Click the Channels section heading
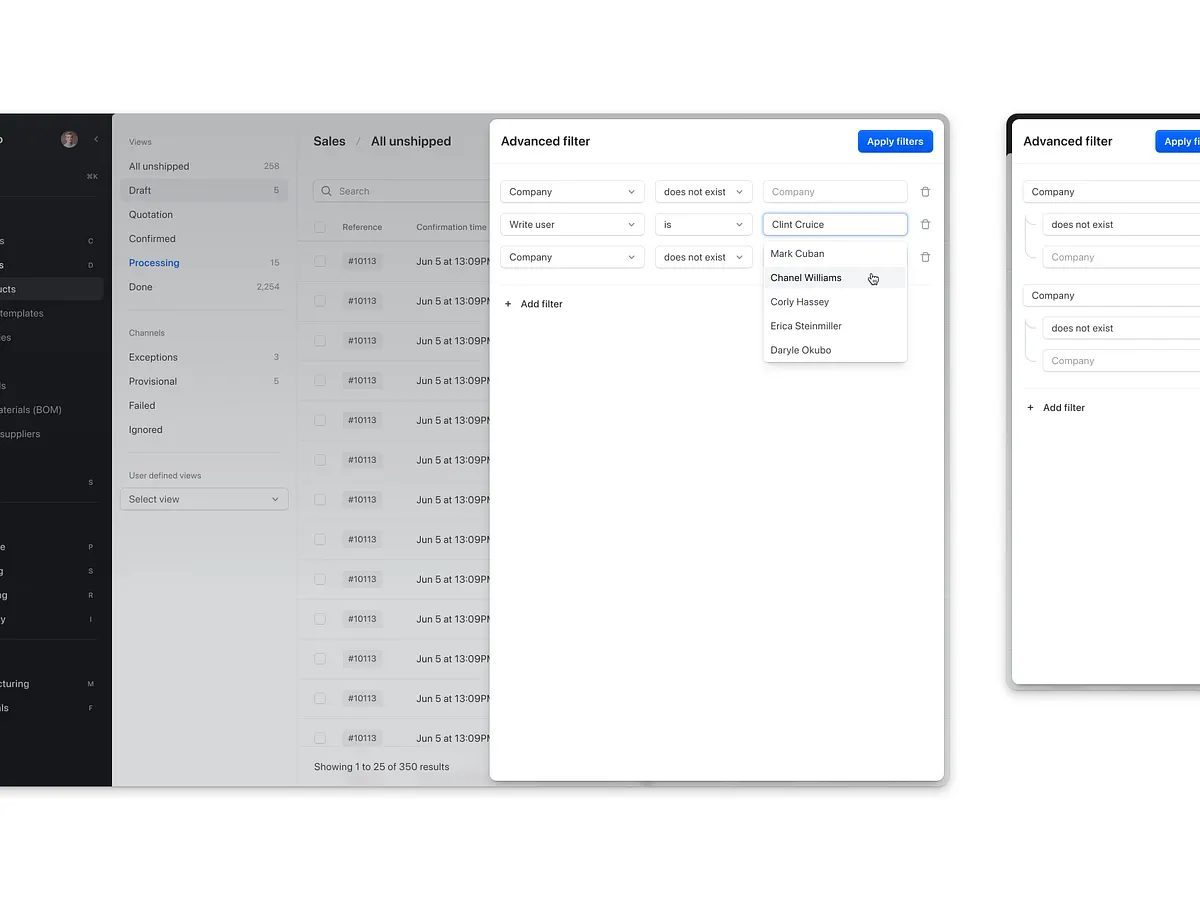This screenshot has height=900, width=1200. pyautogui.click(x=147, y=333)
